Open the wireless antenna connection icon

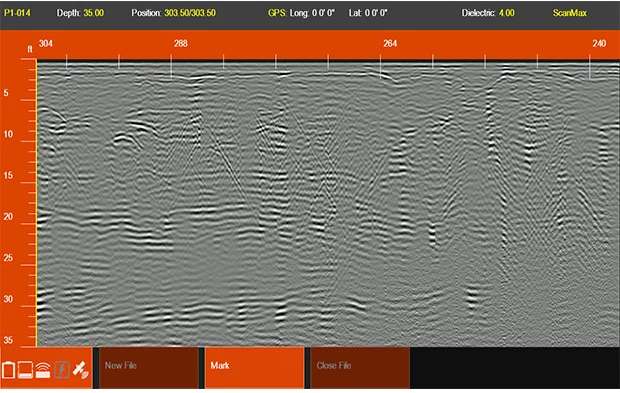(43, 370)
